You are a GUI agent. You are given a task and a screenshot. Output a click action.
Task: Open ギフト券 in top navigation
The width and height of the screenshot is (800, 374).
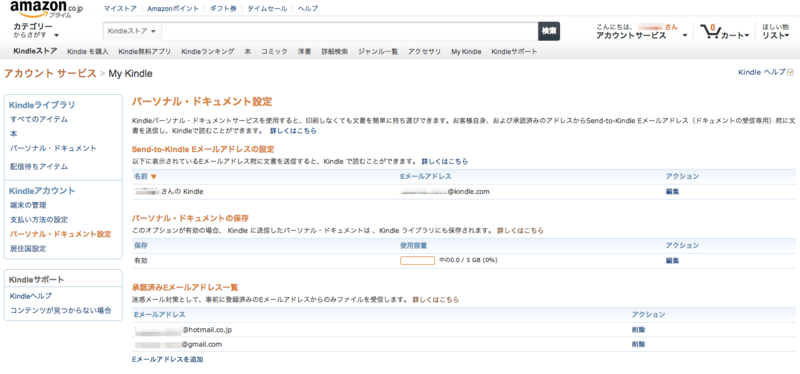click(222, 9)
